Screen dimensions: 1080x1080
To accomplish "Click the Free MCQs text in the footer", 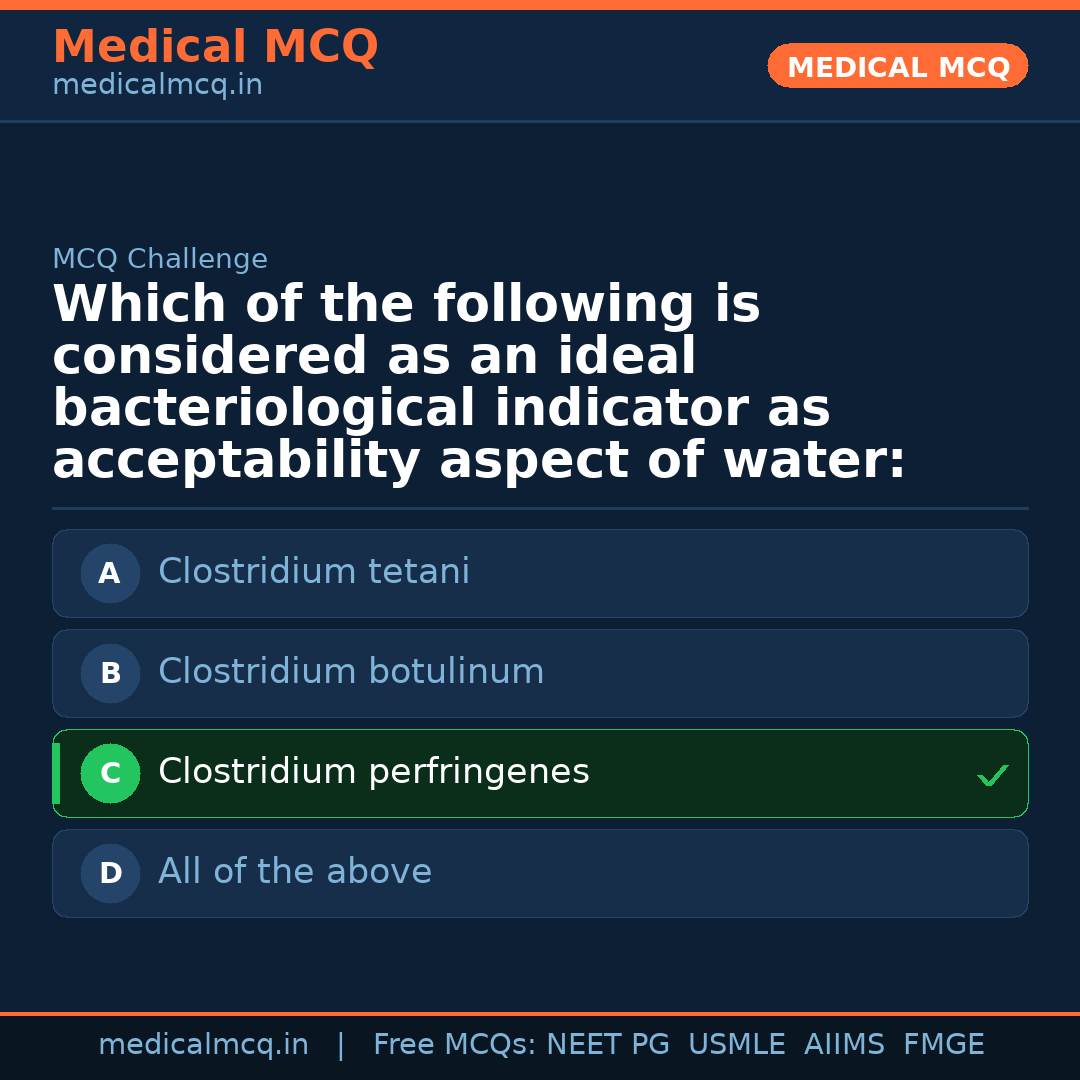I will (x=454, y=1045).
